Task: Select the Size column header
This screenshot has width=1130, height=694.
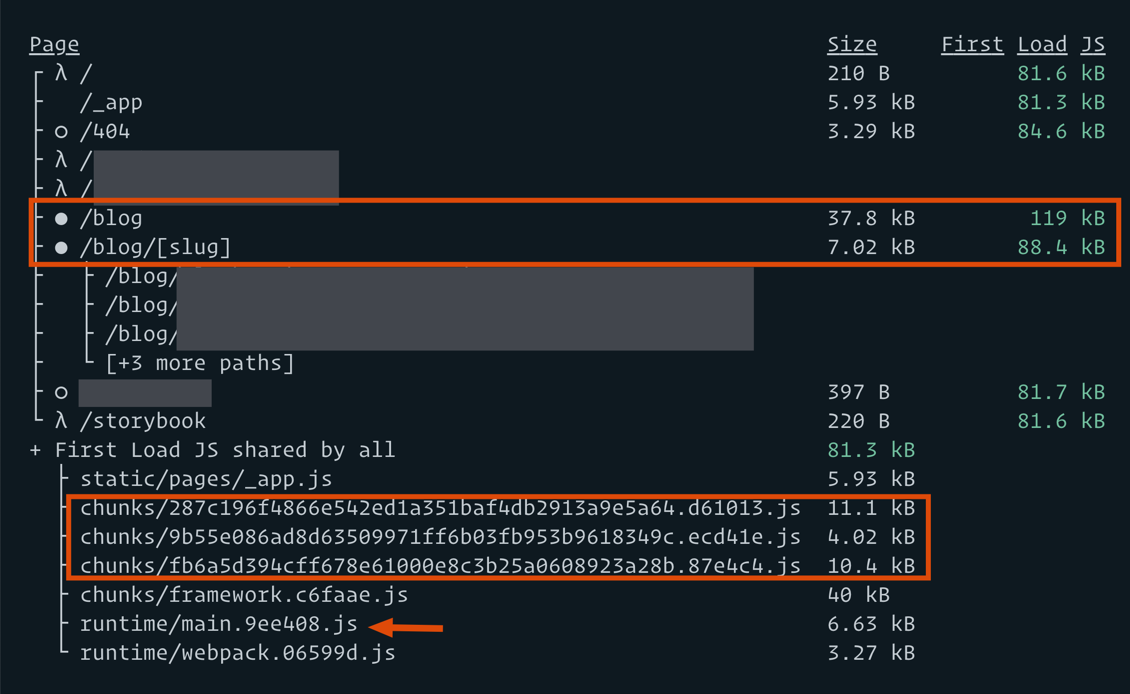Action: click(852, 44)
